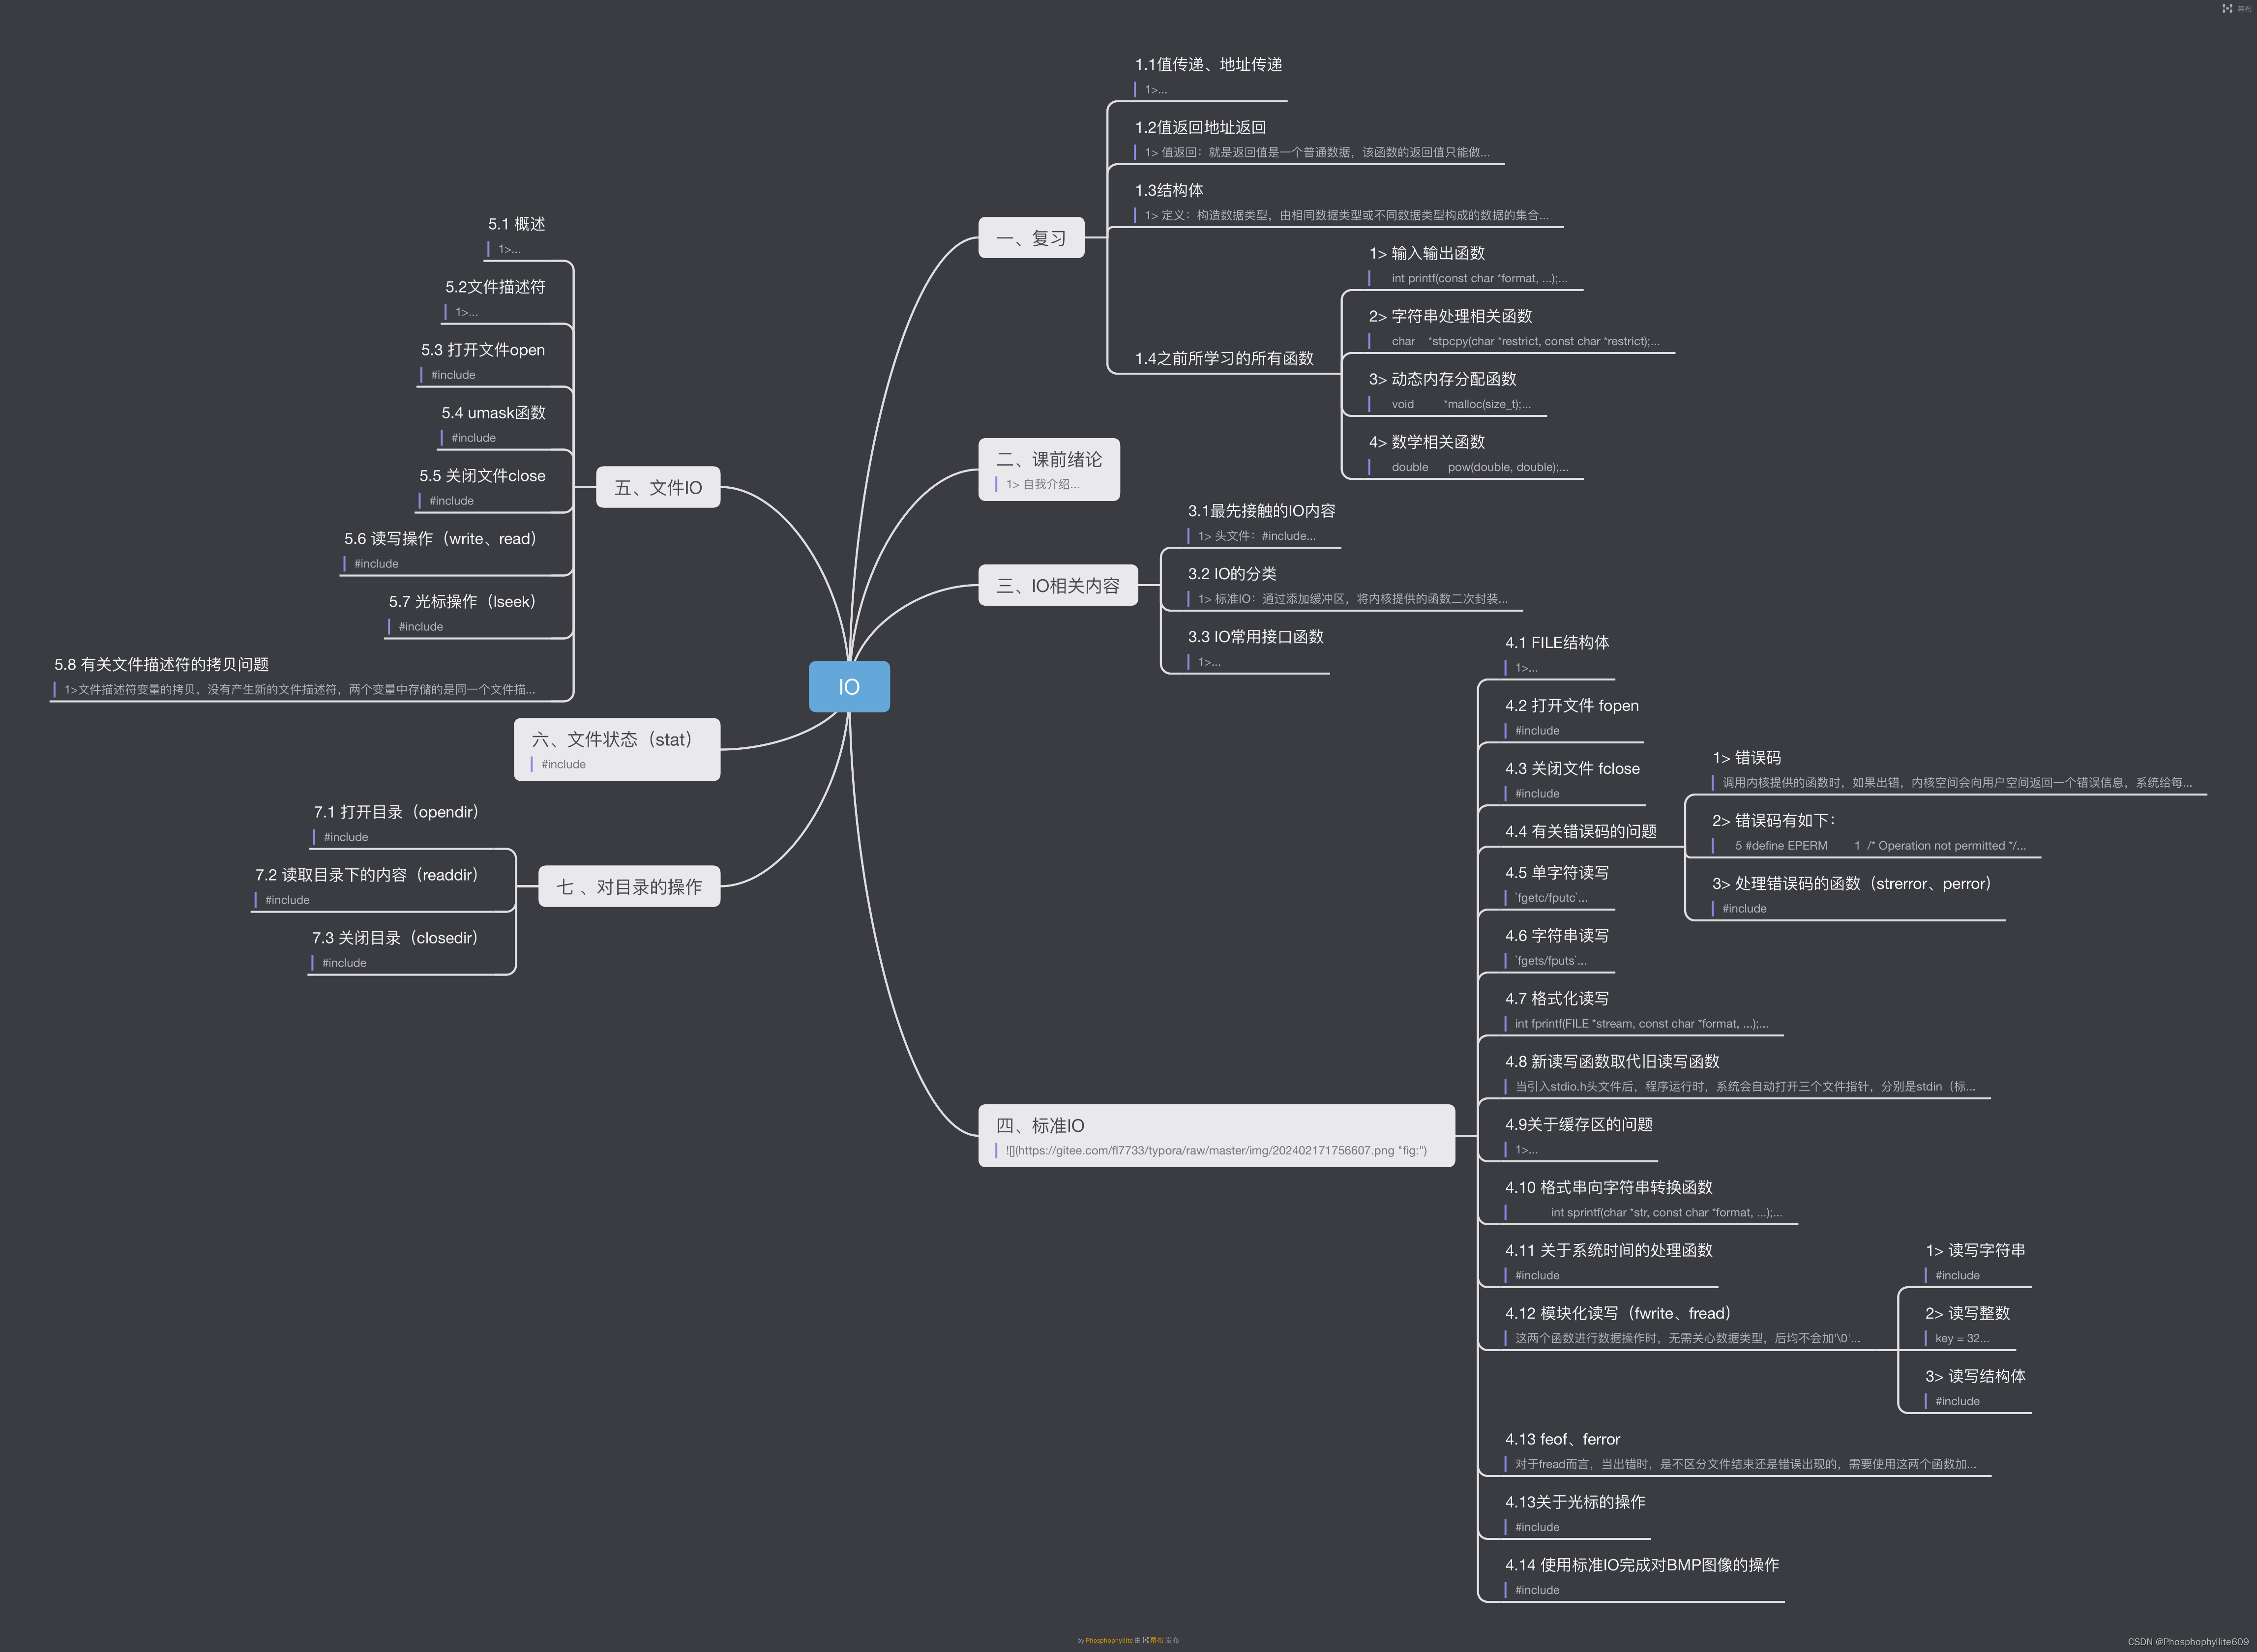Click the gitee image link under 标准IO

click(1216, 1151)
